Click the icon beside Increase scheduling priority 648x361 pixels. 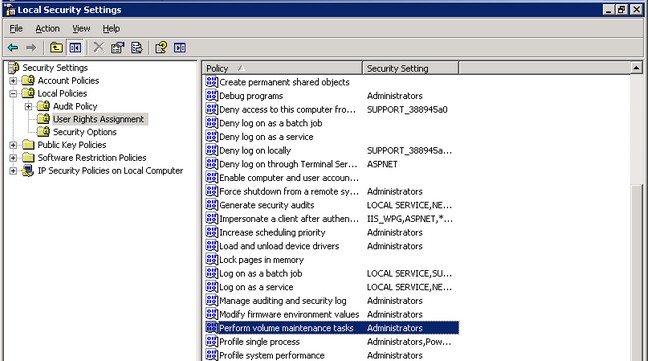tap(212, 232)
